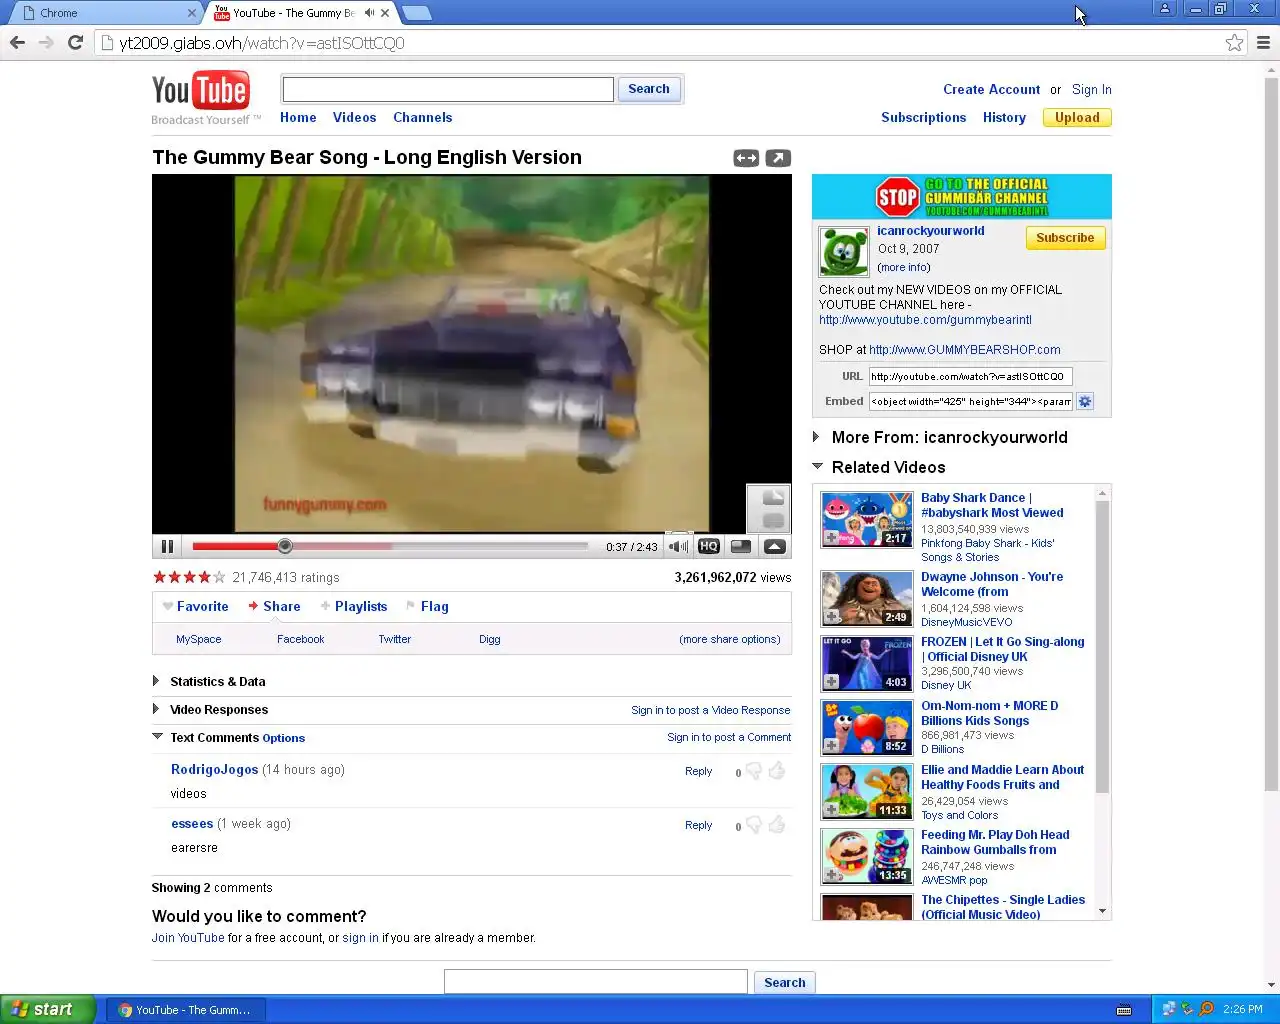Open video in pop-out window icon

point(778,158)
